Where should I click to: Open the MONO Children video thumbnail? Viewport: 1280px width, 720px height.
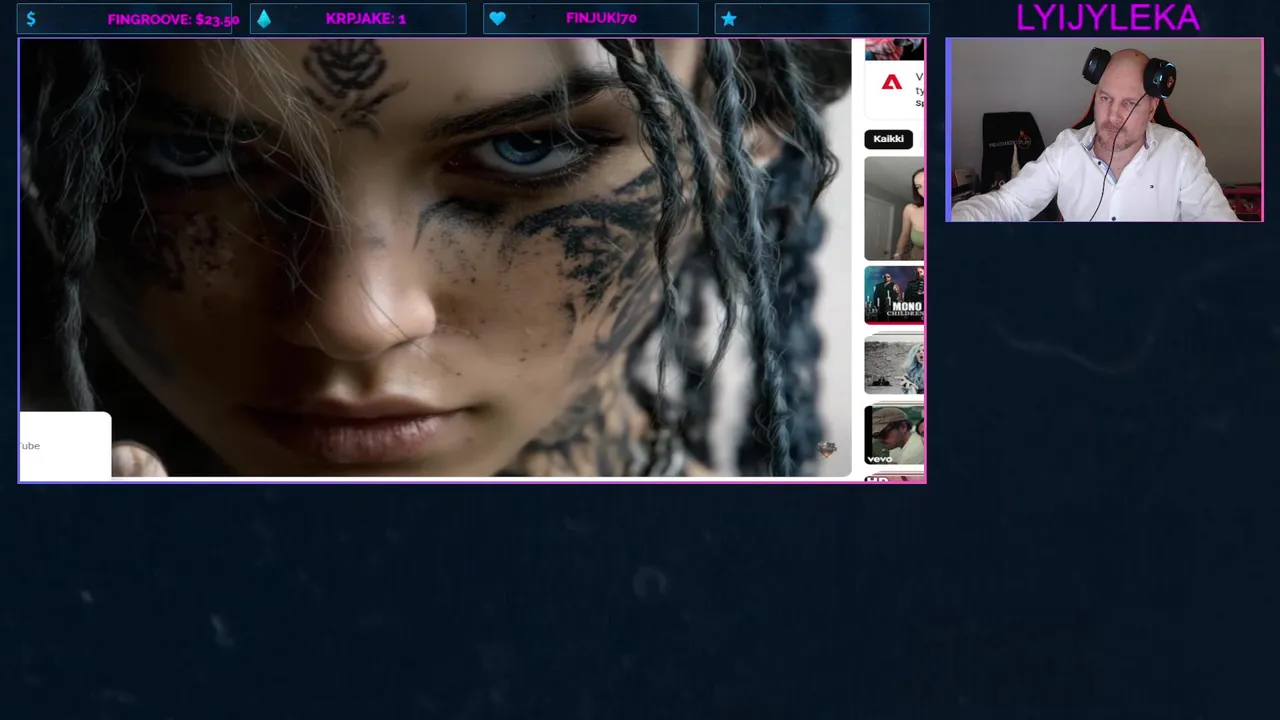[x=894, y=294]
